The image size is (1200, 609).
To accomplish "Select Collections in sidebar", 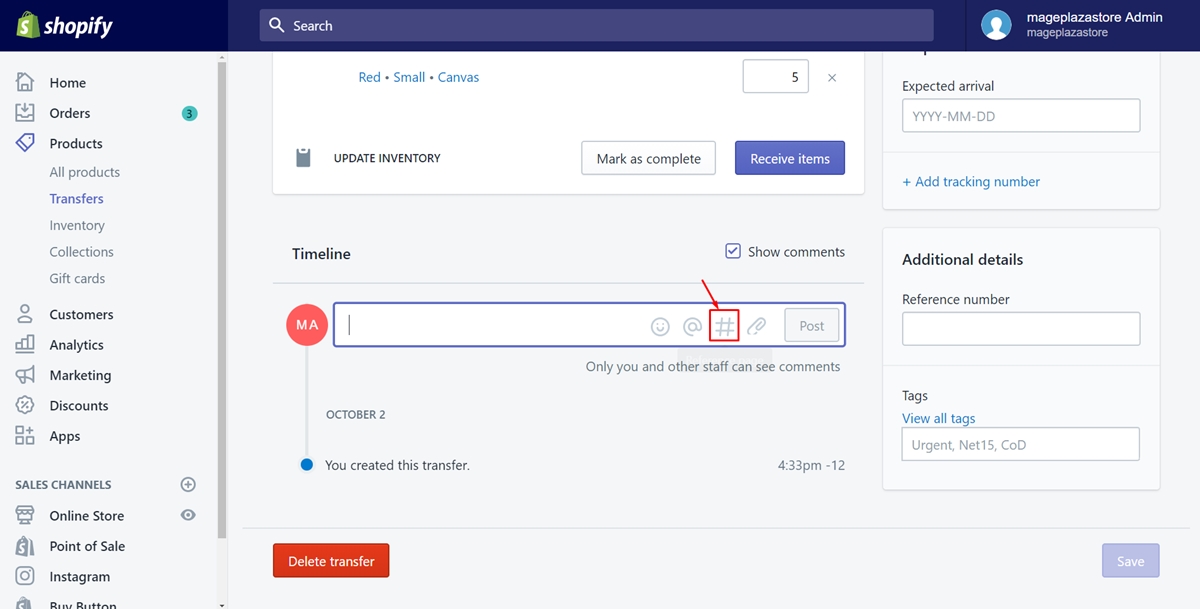I will point(82,252).
